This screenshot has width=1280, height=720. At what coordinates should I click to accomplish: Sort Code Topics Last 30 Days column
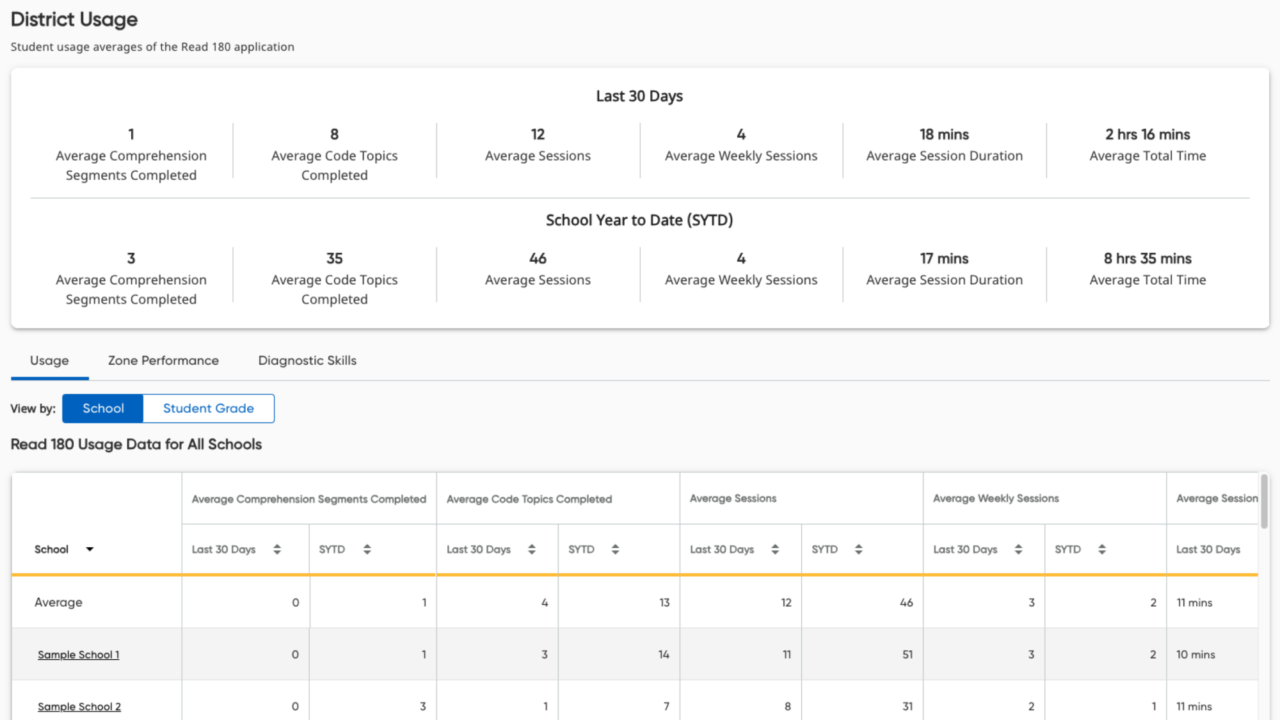531,549
